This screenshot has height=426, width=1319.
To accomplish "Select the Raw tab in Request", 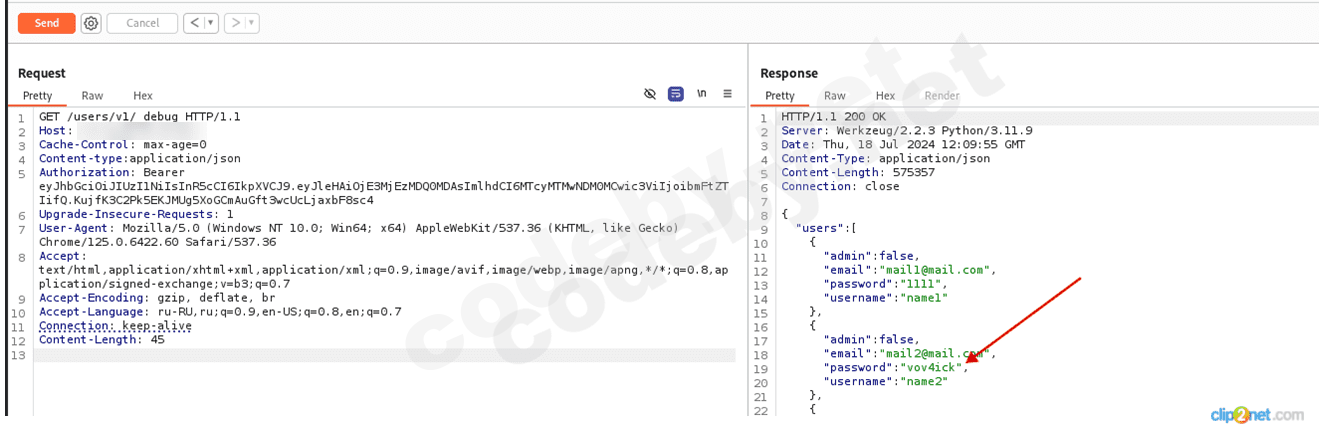I will [92, 96].
